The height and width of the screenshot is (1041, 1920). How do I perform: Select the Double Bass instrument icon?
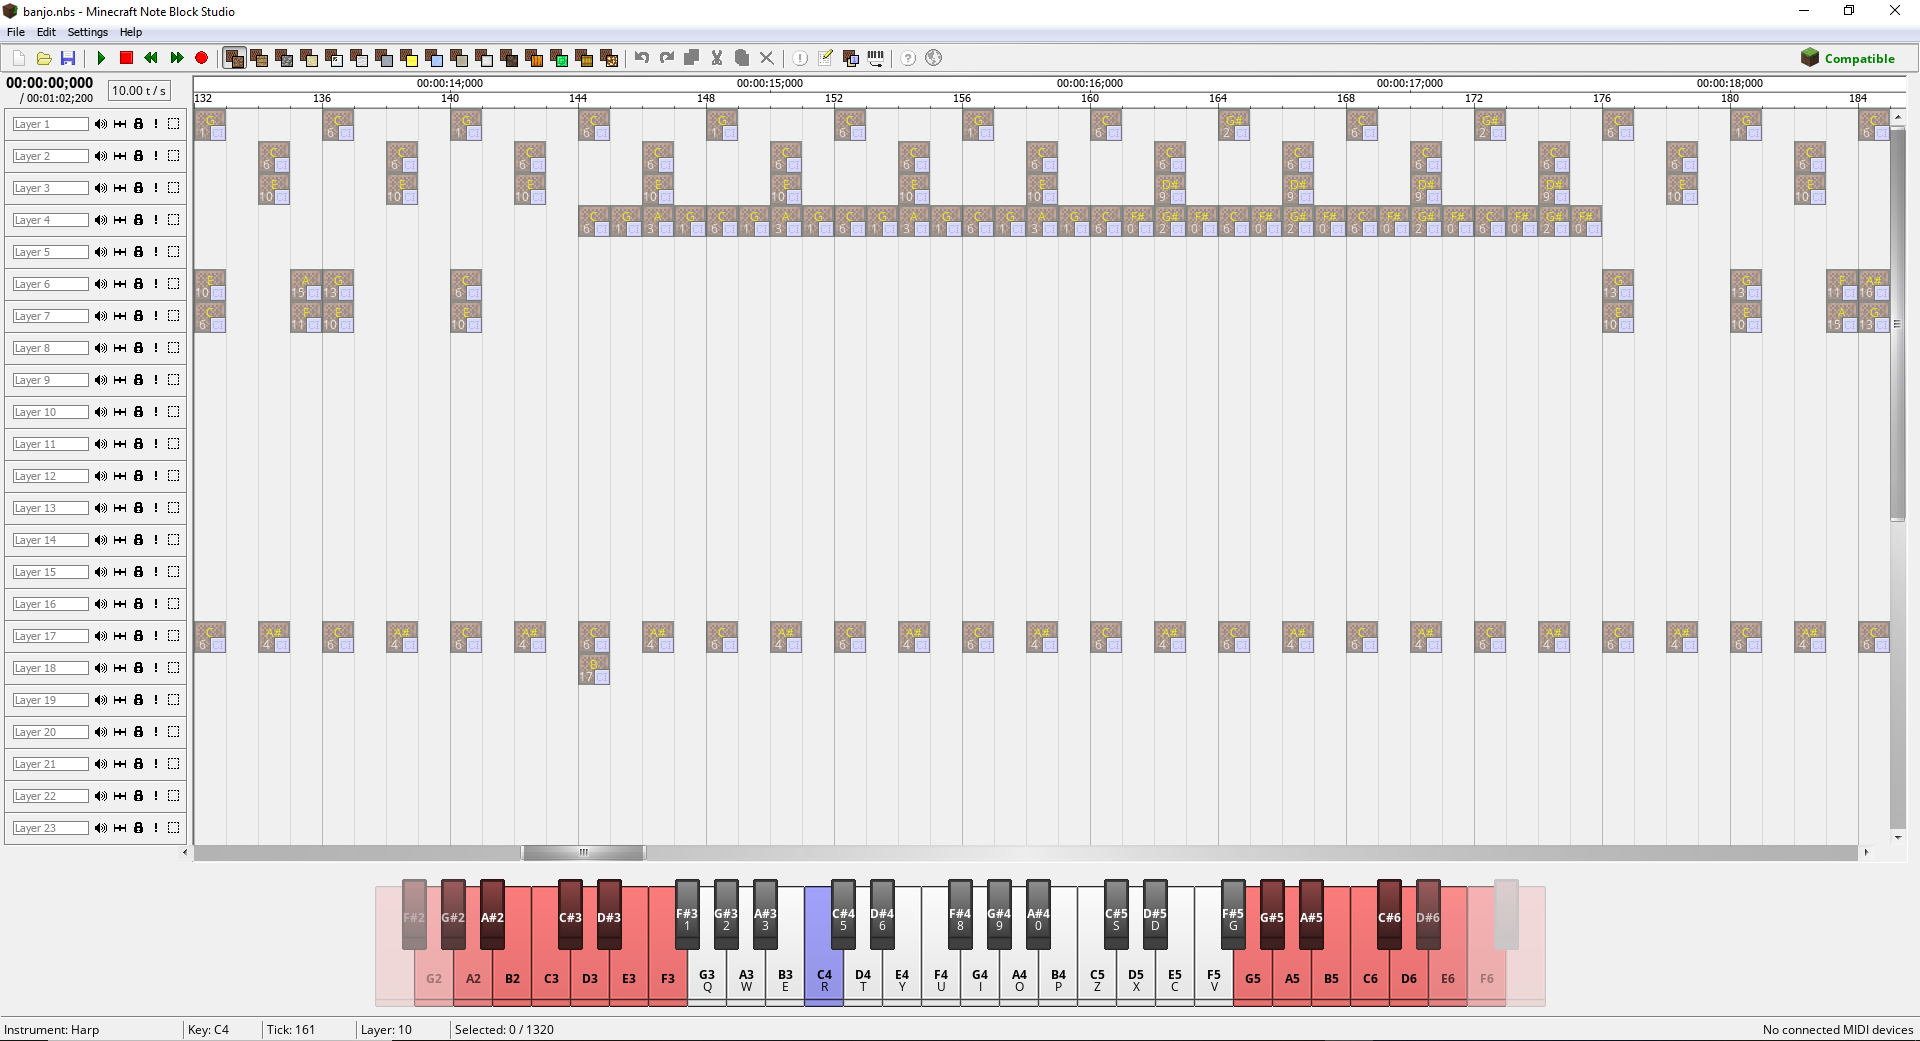coord(259,58)
